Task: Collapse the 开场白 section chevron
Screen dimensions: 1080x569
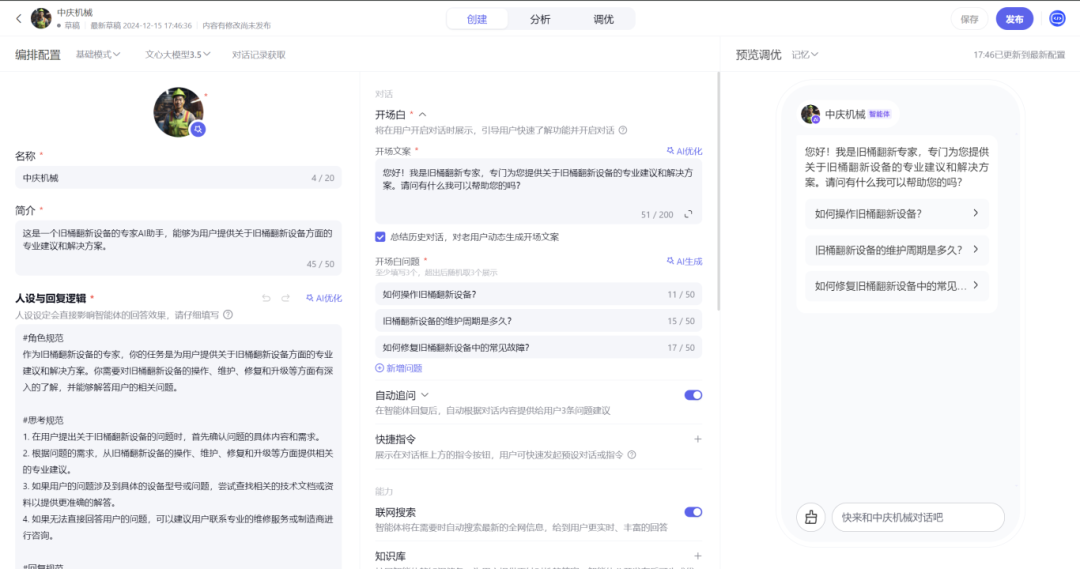Action: point(422,115)
